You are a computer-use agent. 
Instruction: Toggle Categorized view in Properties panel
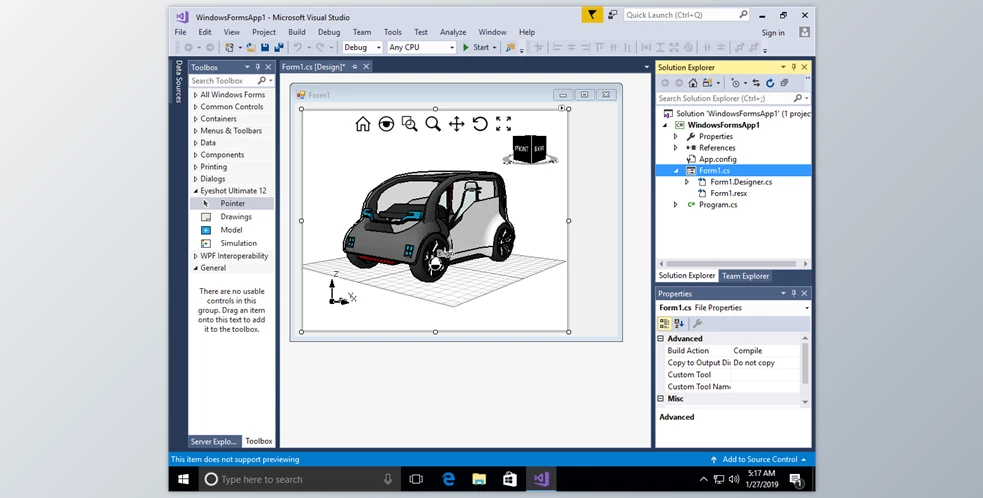pyautogui.click(x=665, y=324)
